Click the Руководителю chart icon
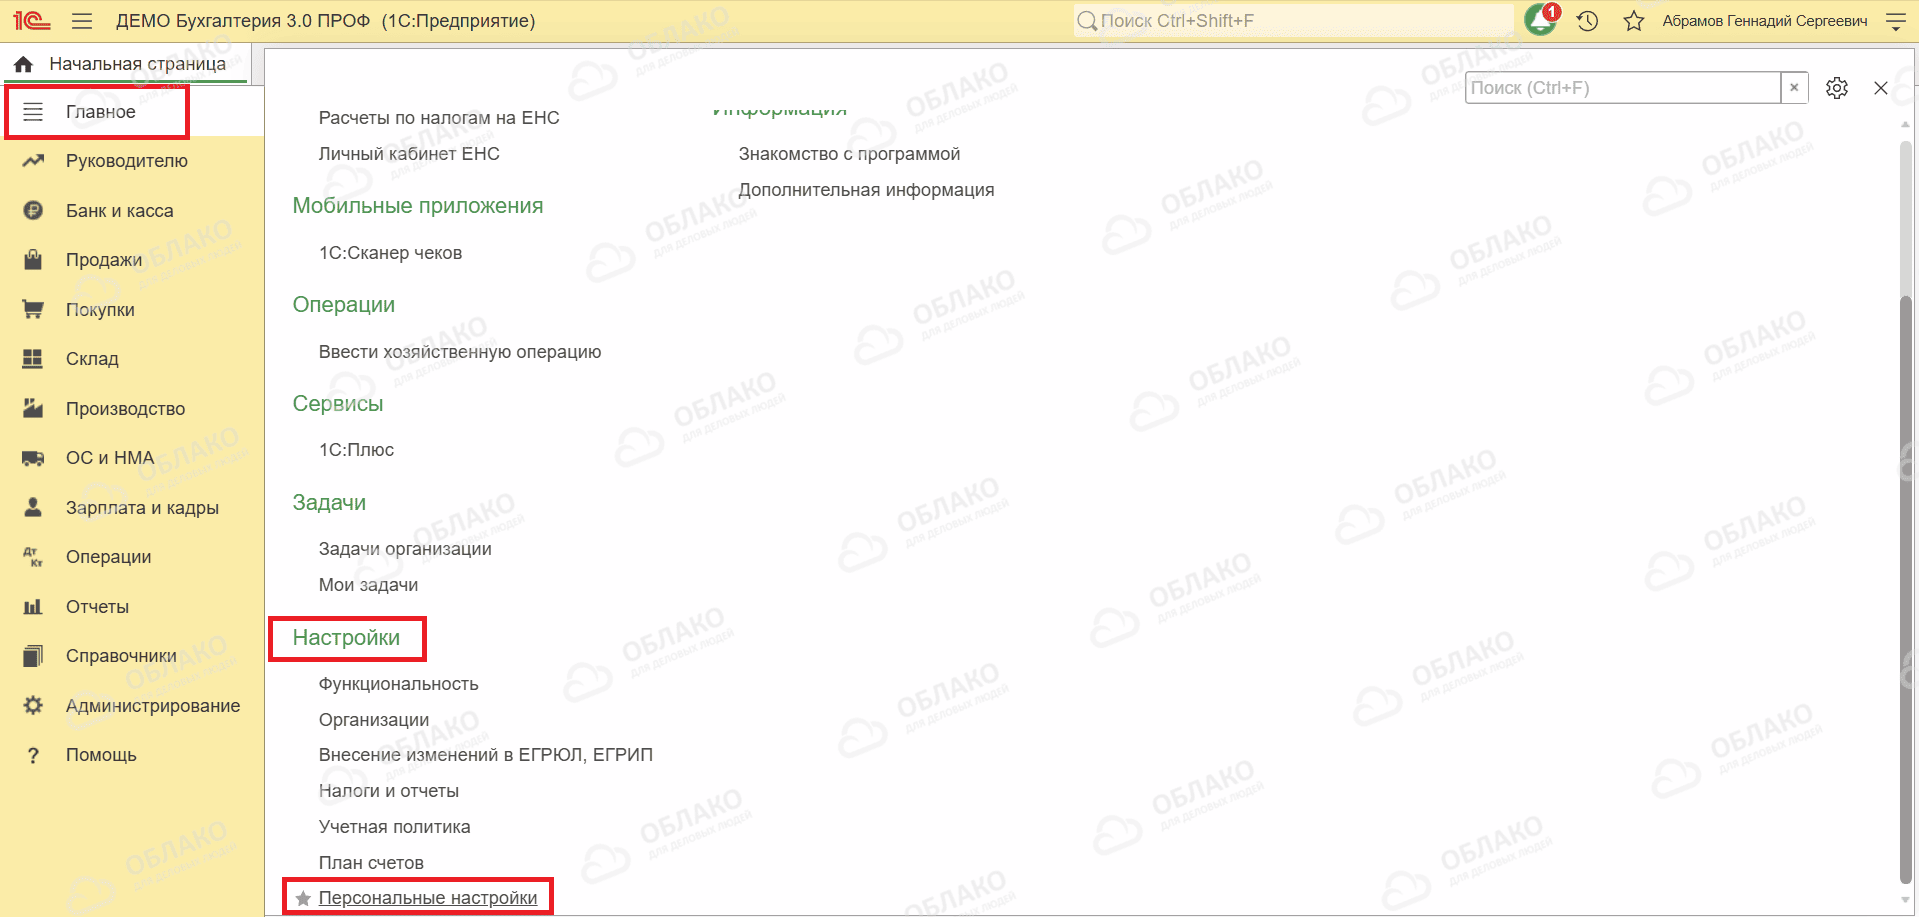Viewport: 1919px width, 917px height. coord(33,161)
